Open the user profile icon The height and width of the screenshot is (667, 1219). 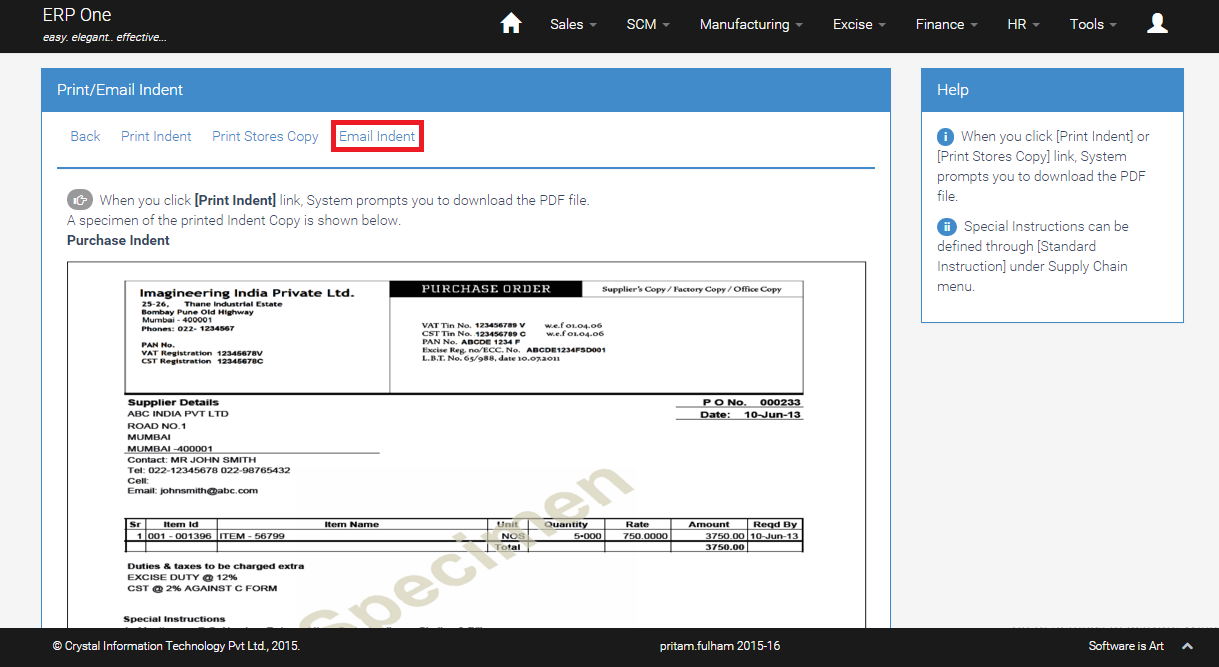tap(1157, 24)
